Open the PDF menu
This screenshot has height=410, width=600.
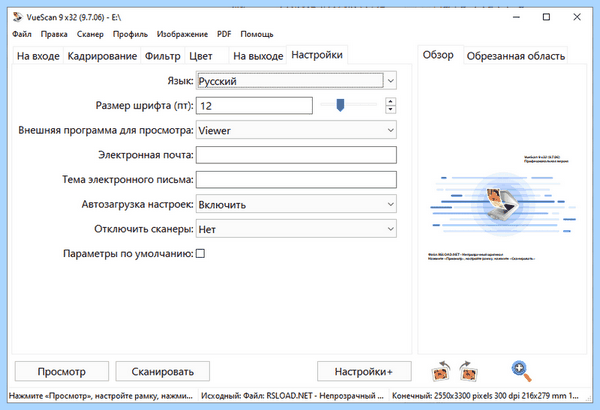(224, 34)
